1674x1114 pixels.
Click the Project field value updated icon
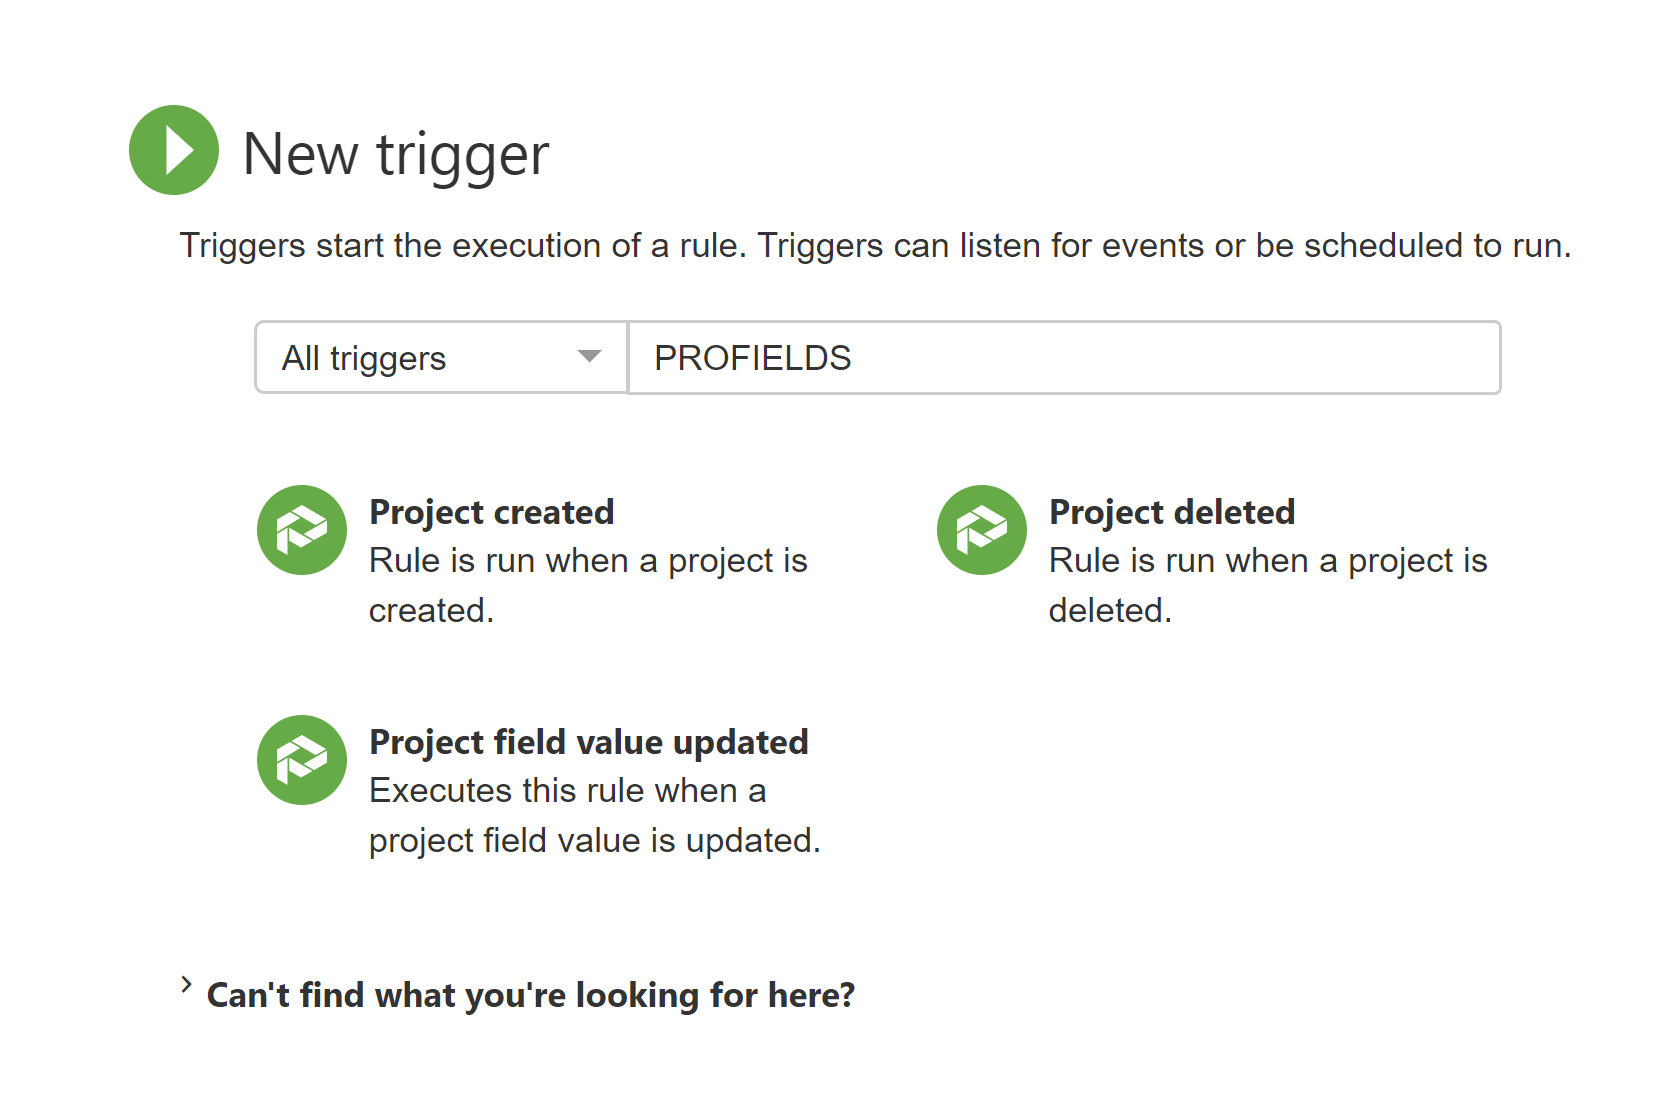(302, 760)
